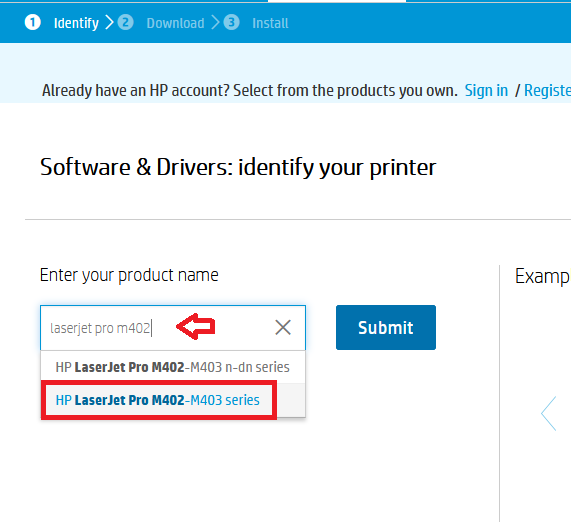Image resolution: width=571 pixels, height=522 pixels.
Task: Go to Install step 3
Action: pos(270,23)
